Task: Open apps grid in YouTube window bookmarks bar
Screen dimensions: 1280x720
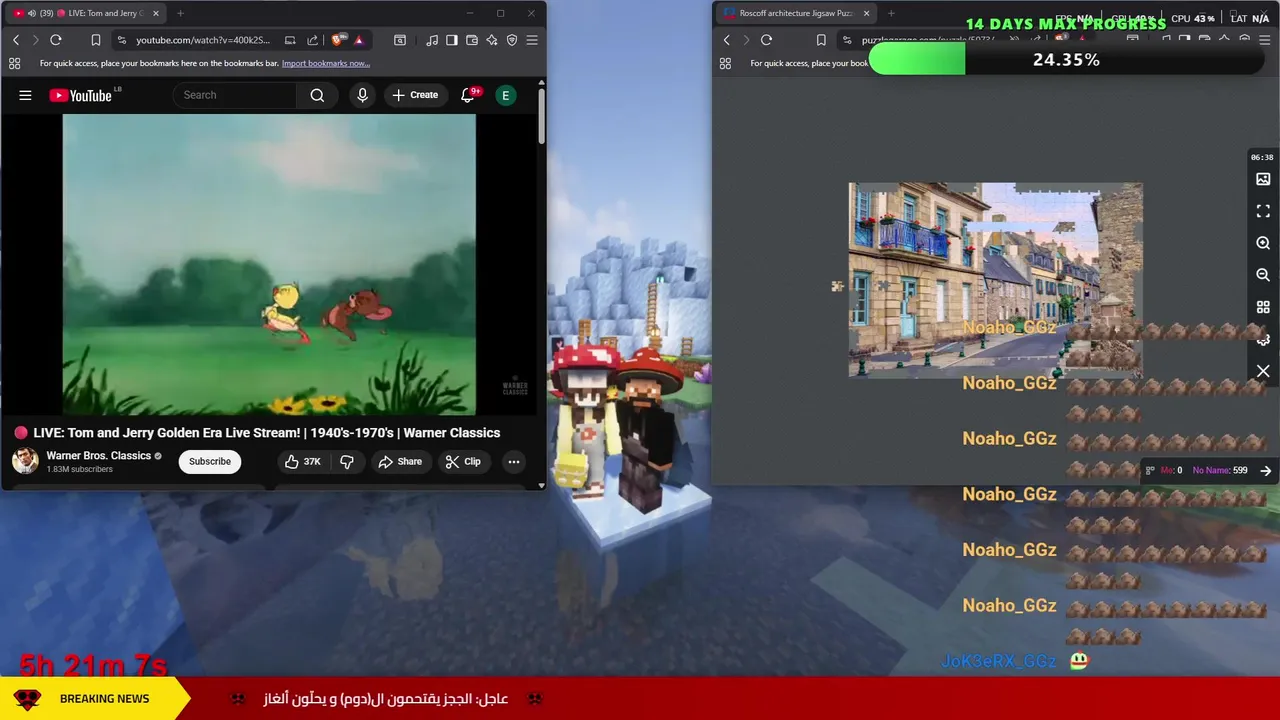Action: (14, 63)
